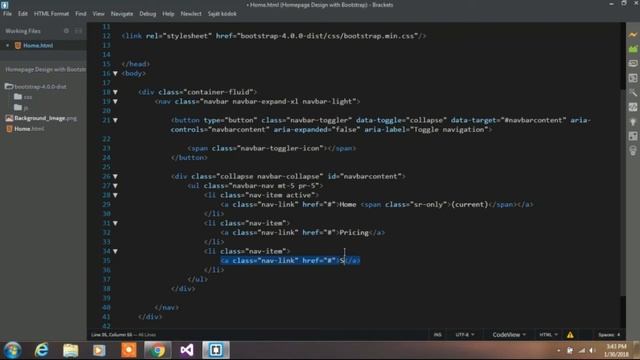Click the third icon in the right toolbar
The width and height of the screenshot is (640, 360).
(x=633, y=64)
